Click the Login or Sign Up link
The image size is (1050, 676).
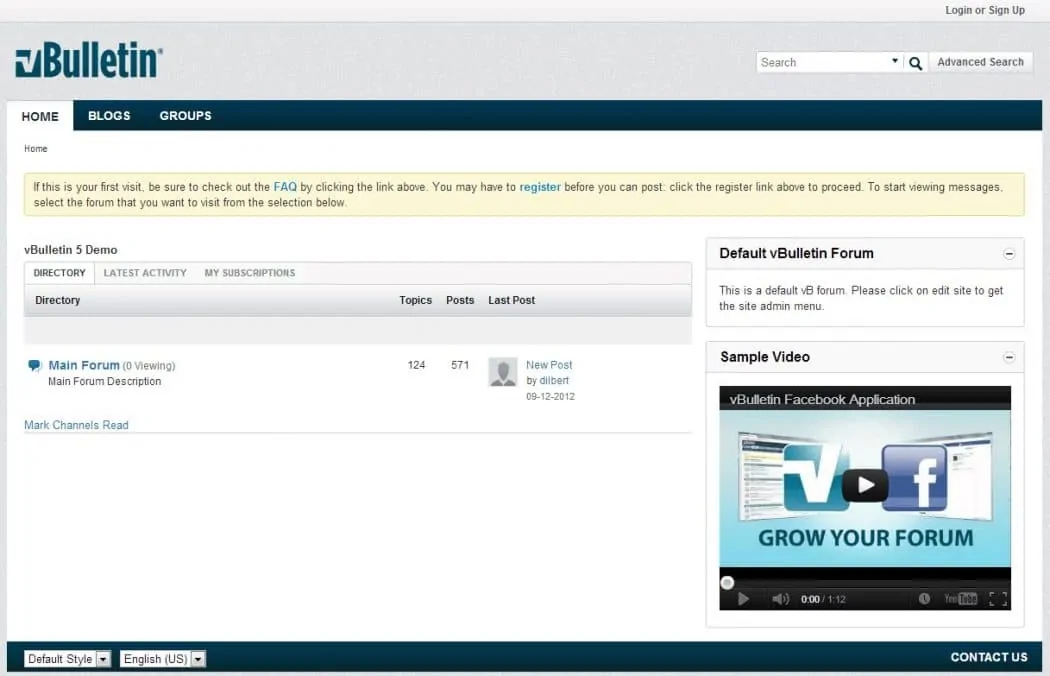point(984,11)
